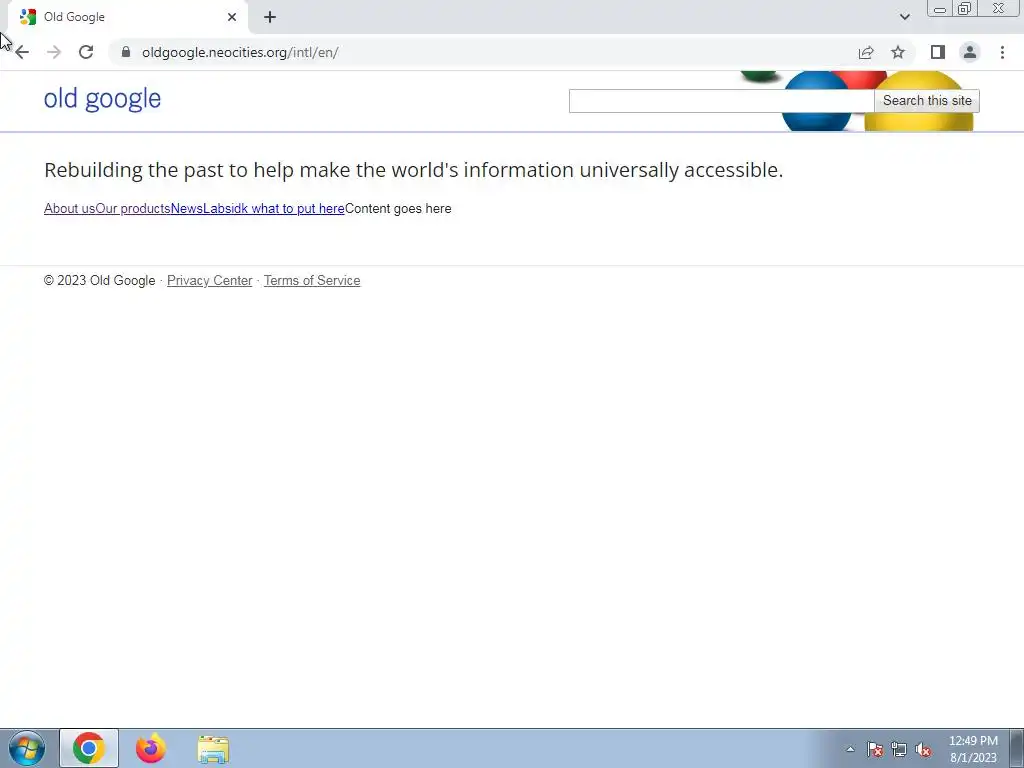
Task: Minimize the Chrome window
Action: click(x=940, y=9)
